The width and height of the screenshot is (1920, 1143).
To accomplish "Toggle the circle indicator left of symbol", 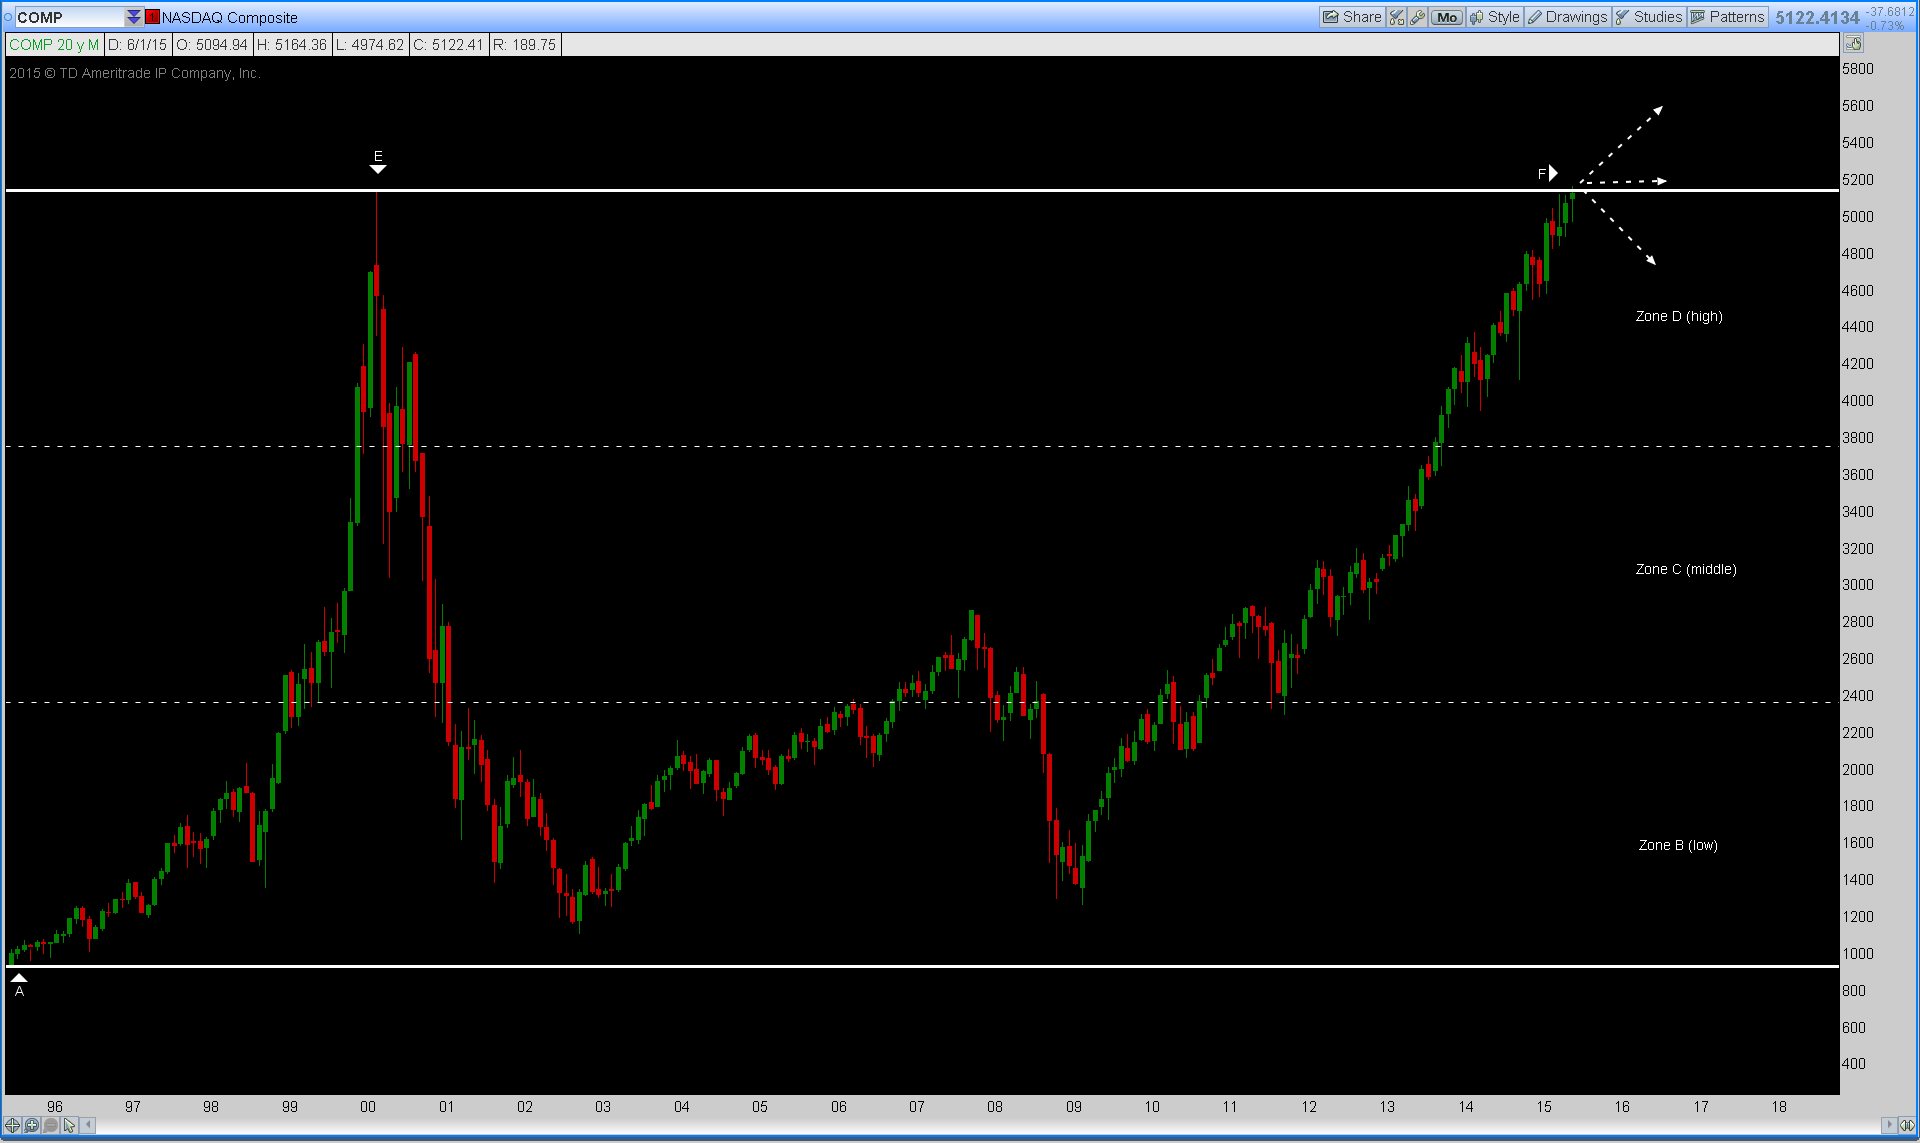I will tap(8, 17).
